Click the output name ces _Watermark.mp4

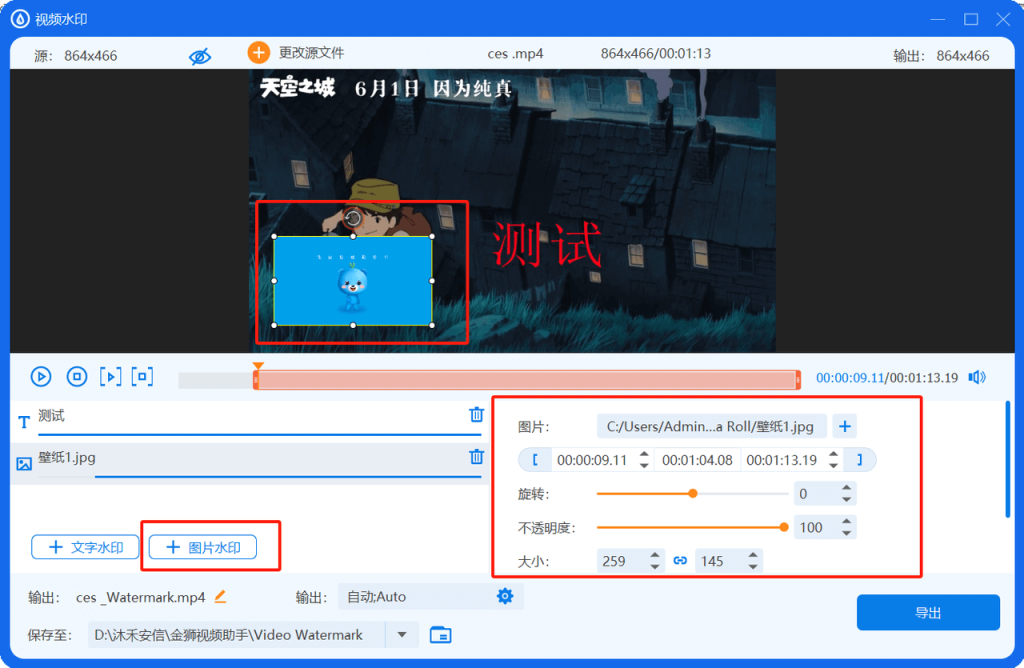(x=140, y=597)
